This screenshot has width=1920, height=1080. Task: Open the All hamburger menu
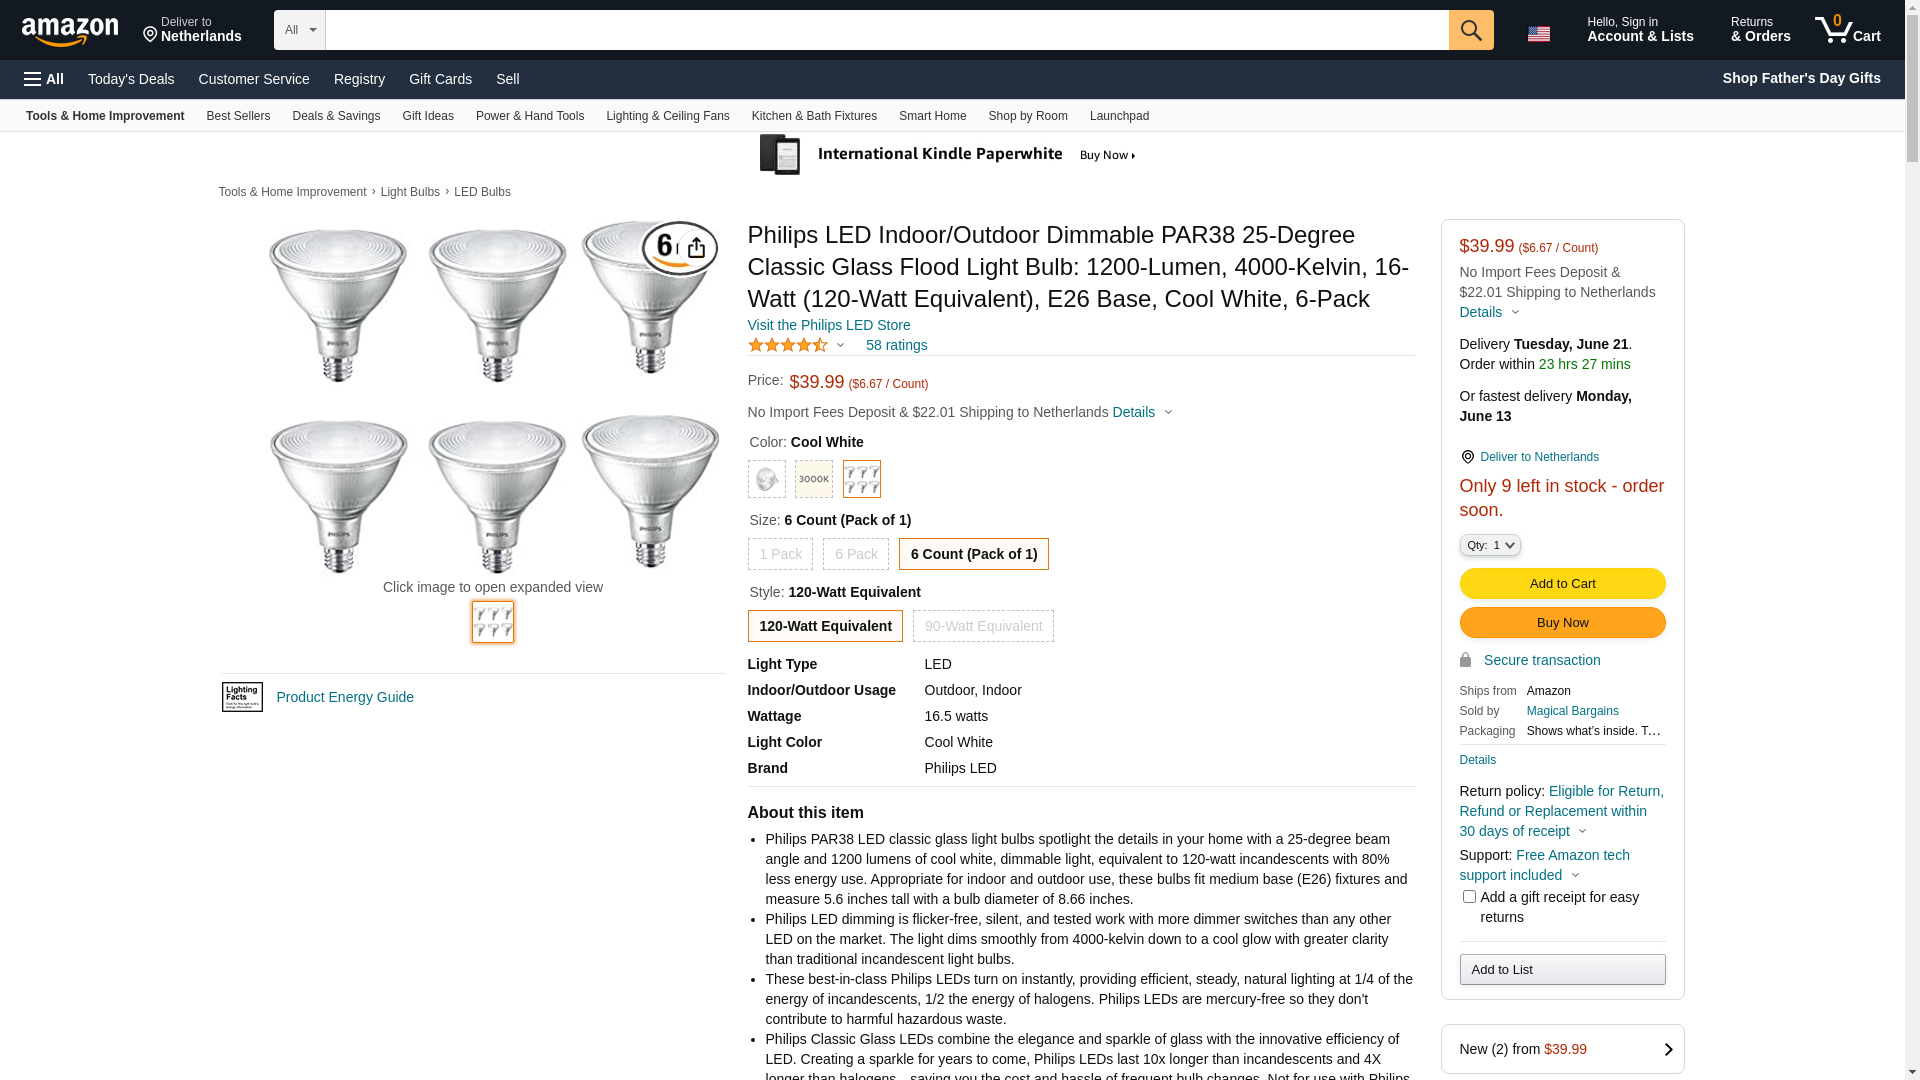(44, 79)
